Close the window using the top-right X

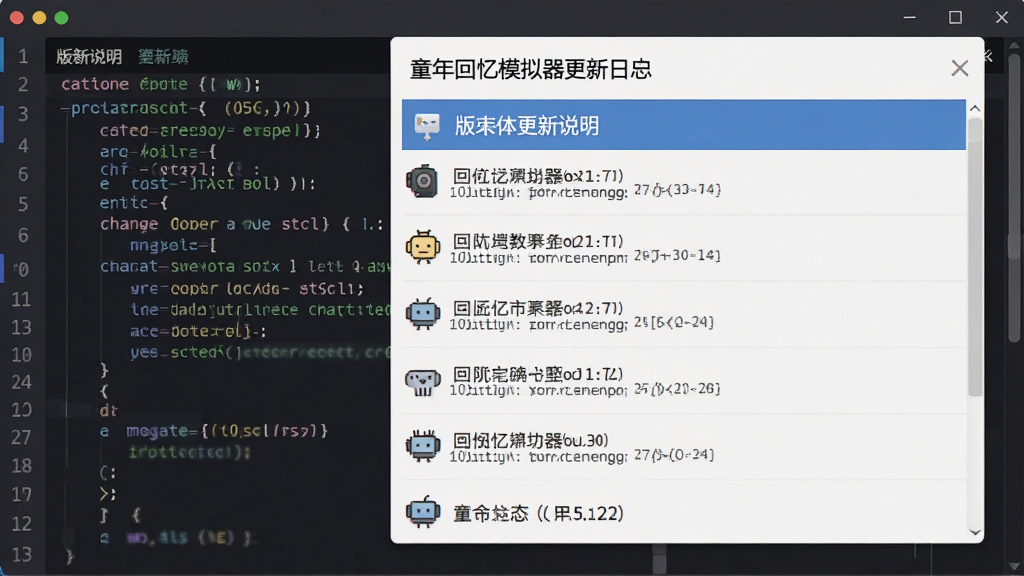click(1002, 18)
